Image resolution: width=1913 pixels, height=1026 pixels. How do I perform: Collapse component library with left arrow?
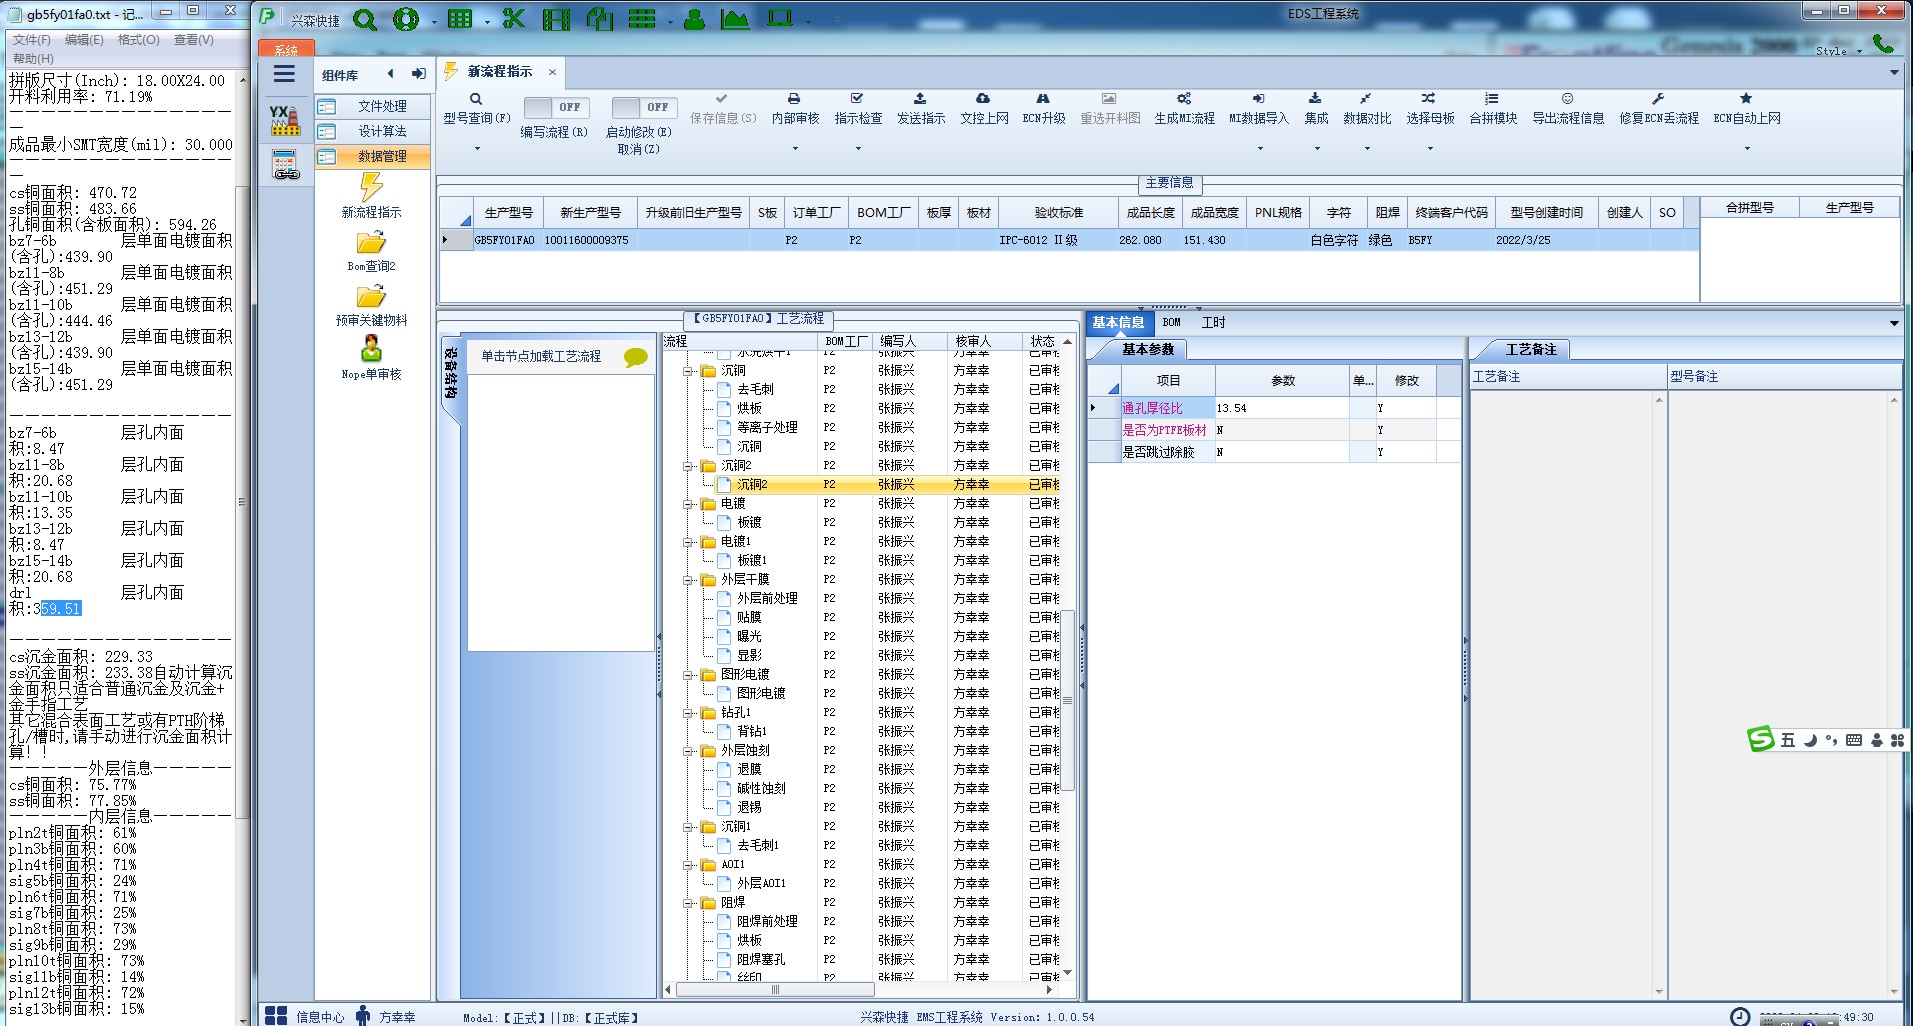coord(390,74)
